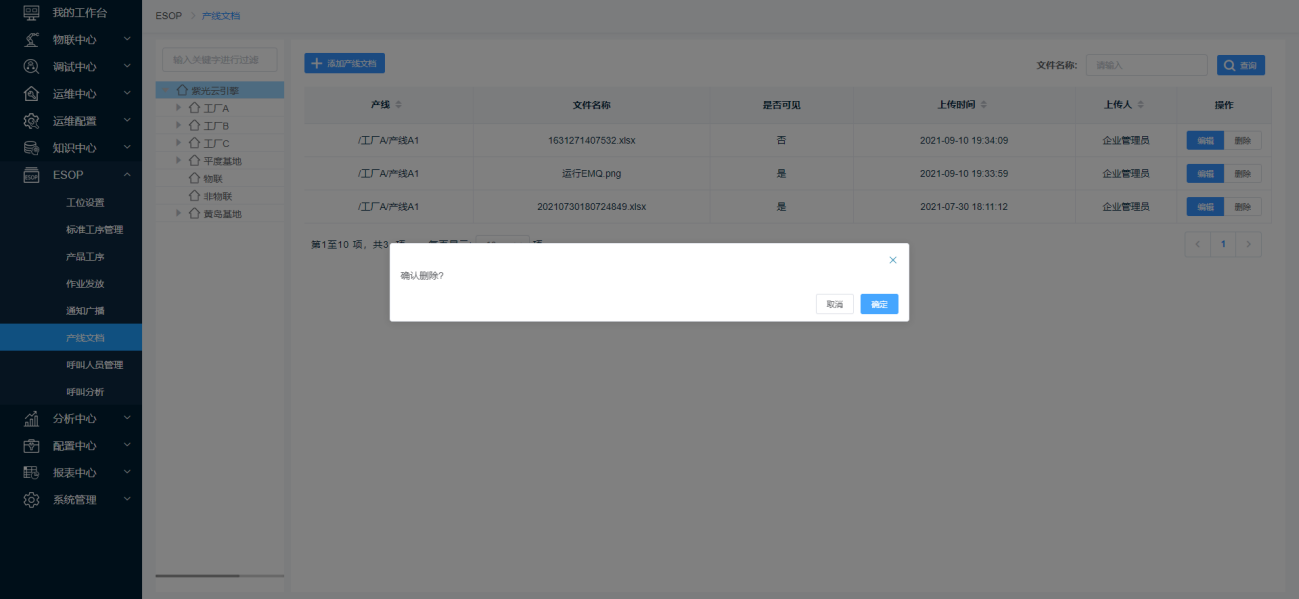This screenshot has width=1299, height=599.
Task: Click the 分析中心 chart icon
Action: (x=31, y=419)
